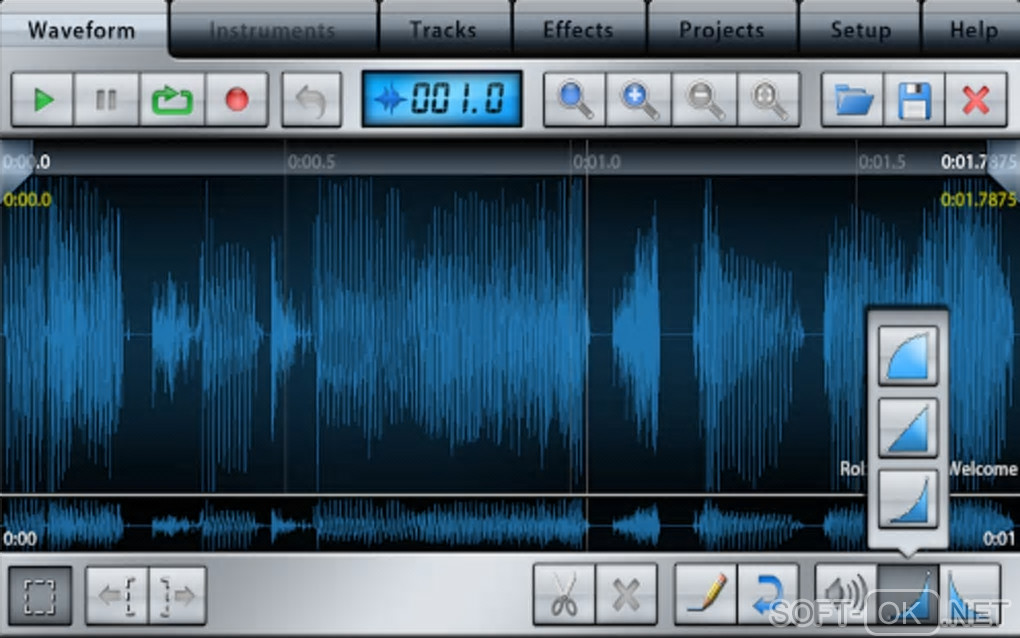Start recording with the red Record button
The width and height of the screenshot is (1020, 638).
coord(237,100)
